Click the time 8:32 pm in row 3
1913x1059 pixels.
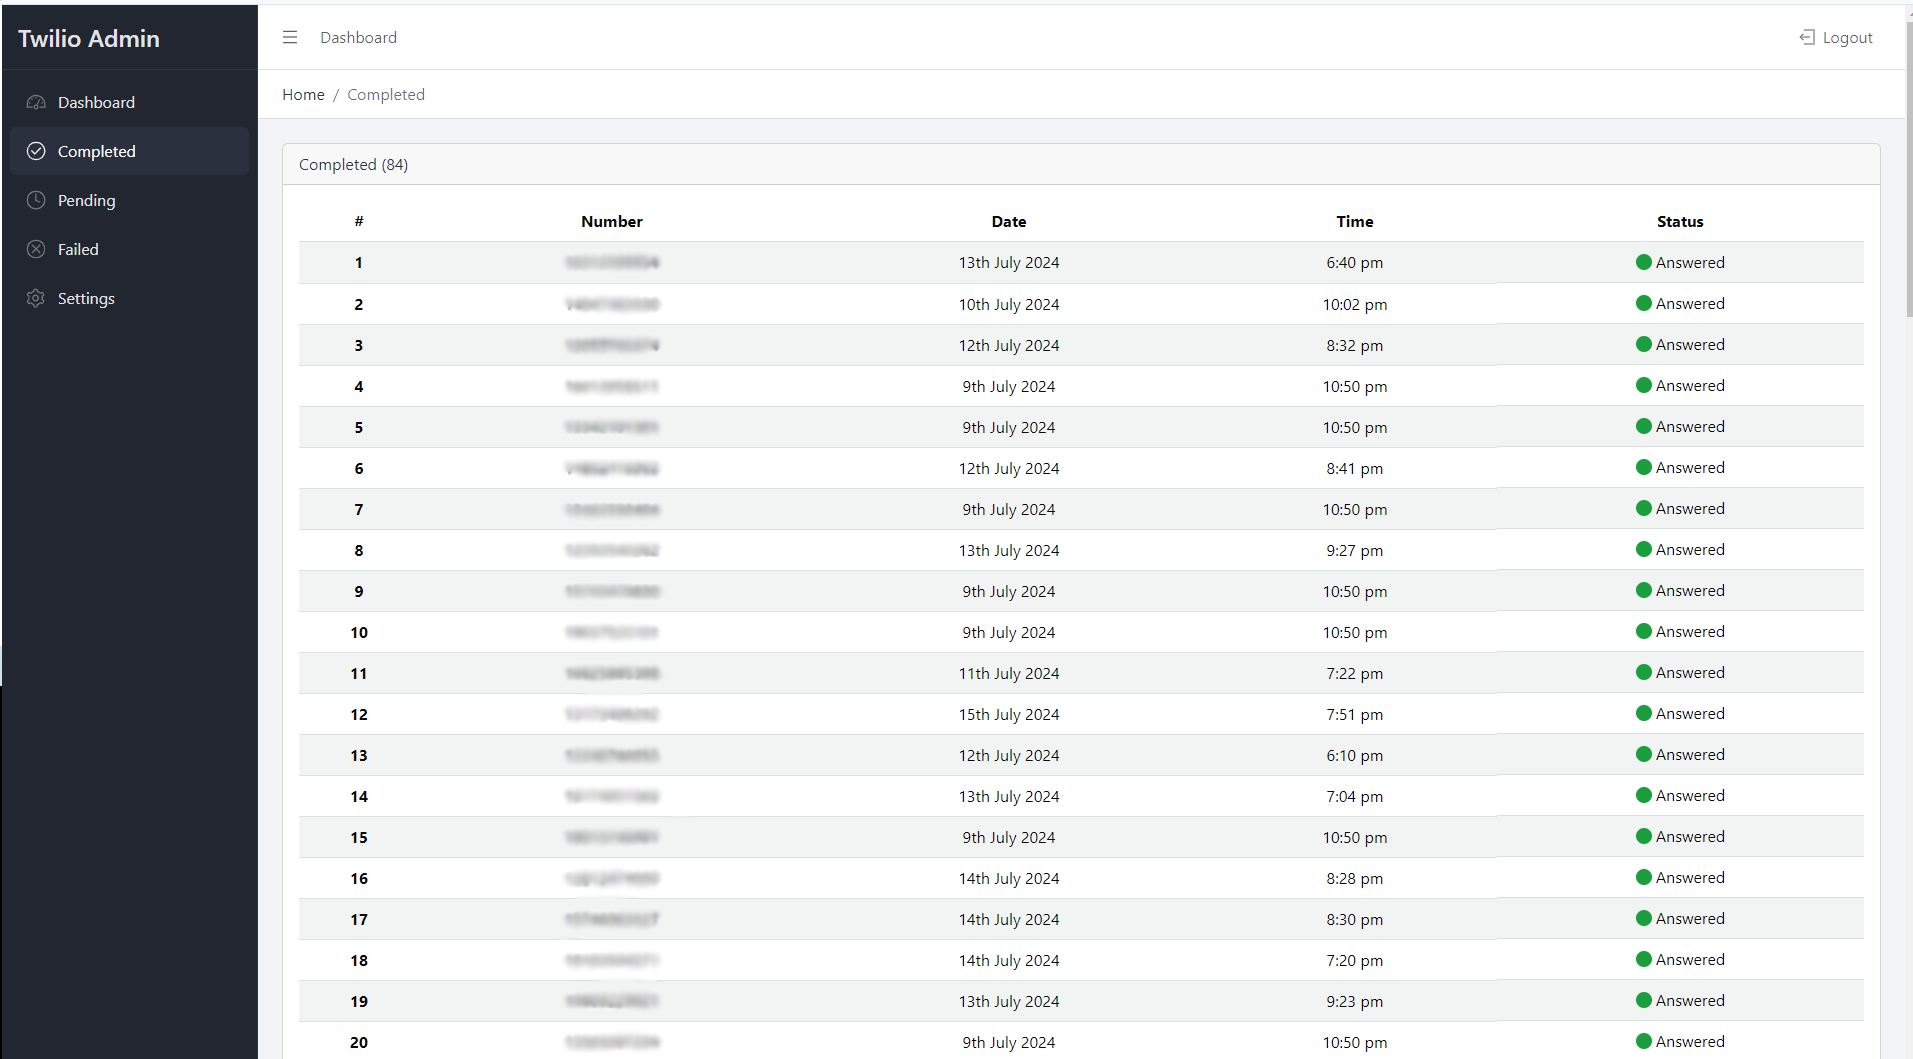[1355, 345]
